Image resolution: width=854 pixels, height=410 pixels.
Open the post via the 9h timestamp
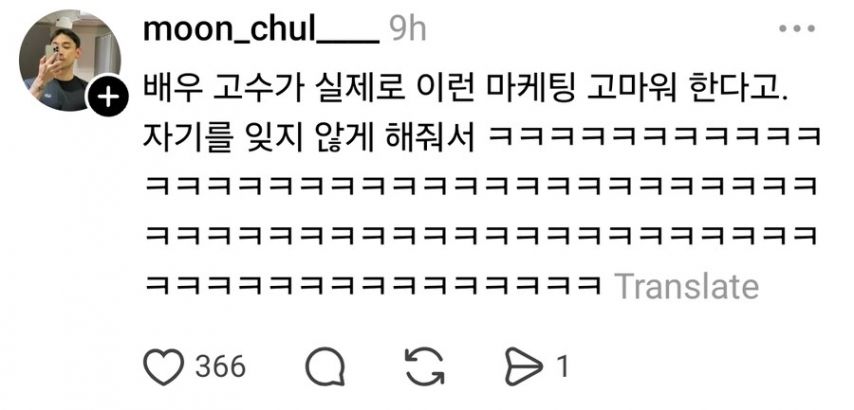[408, 32]
